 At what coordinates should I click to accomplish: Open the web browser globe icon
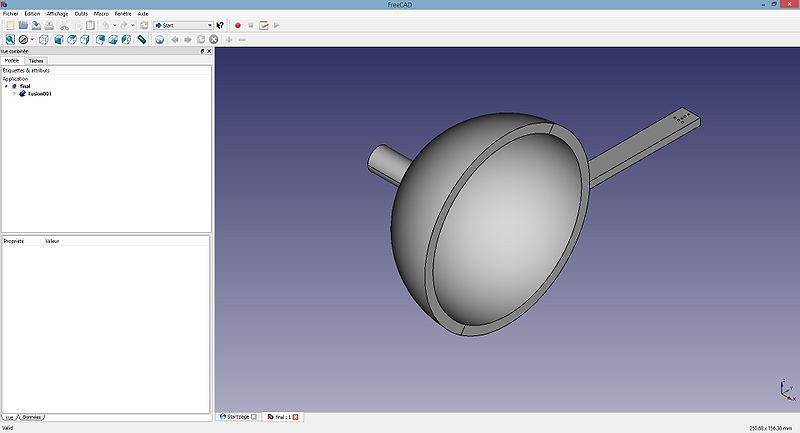[160, 40]
